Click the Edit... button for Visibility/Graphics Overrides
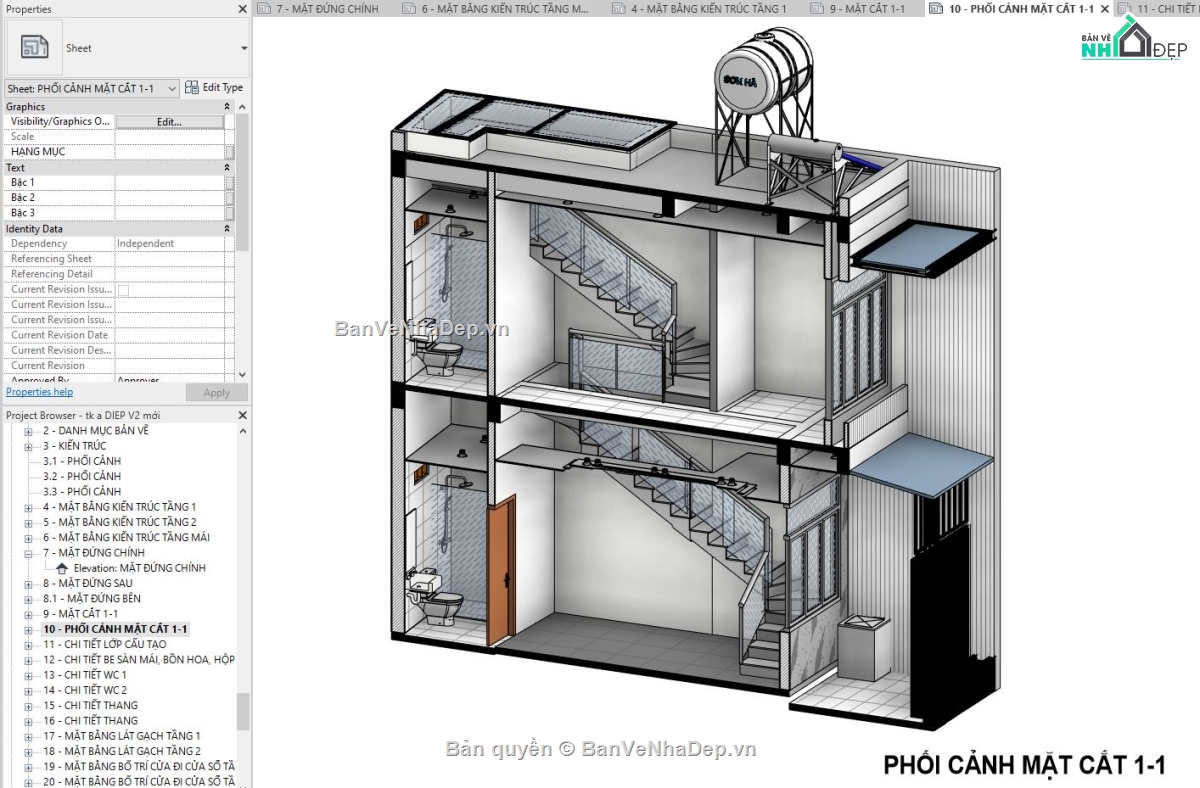The height and width of the screenshot is (788, 1200). coord(170,121)
